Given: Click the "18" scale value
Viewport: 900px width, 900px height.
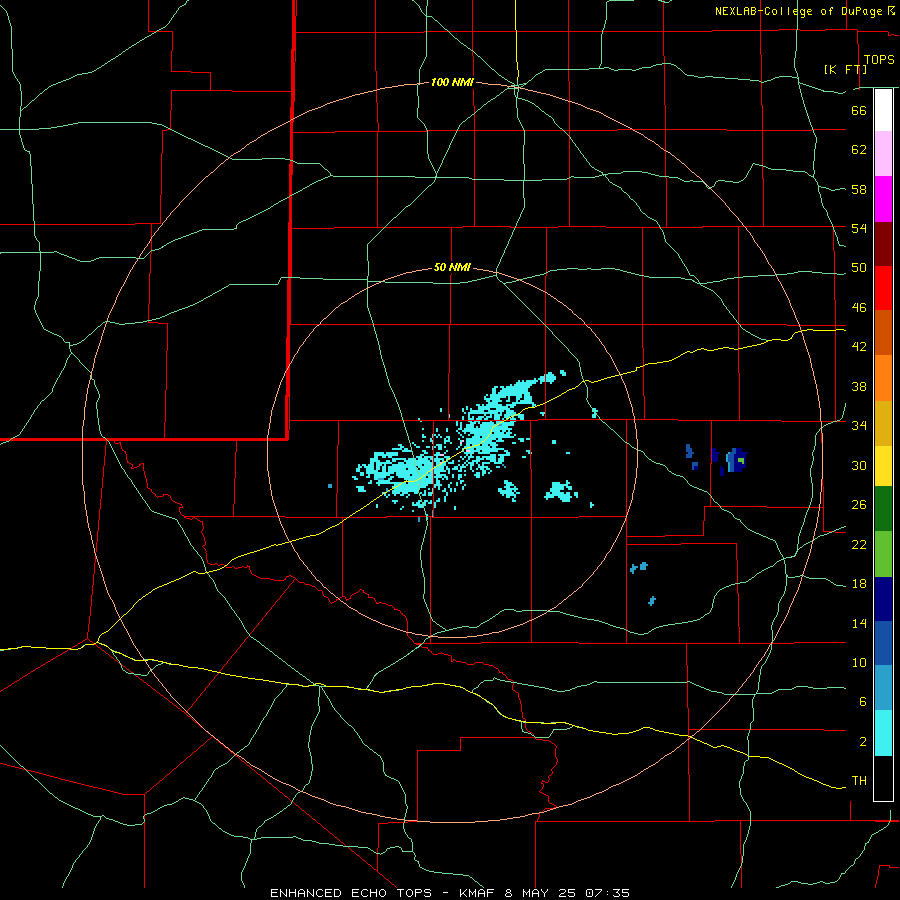Looking at the screenshot, I should coord(859,584).
